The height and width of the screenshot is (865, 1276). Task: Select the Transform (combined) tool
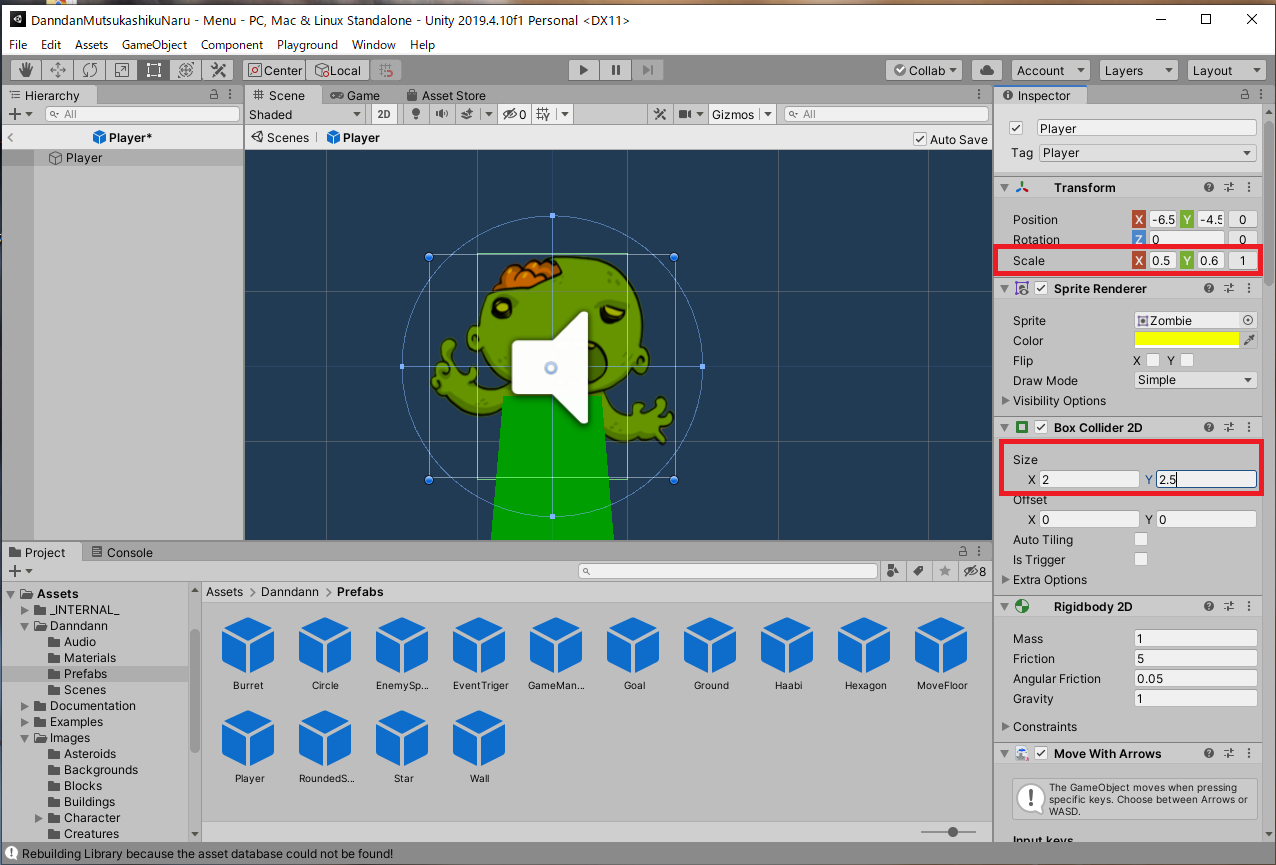[186, 70]
